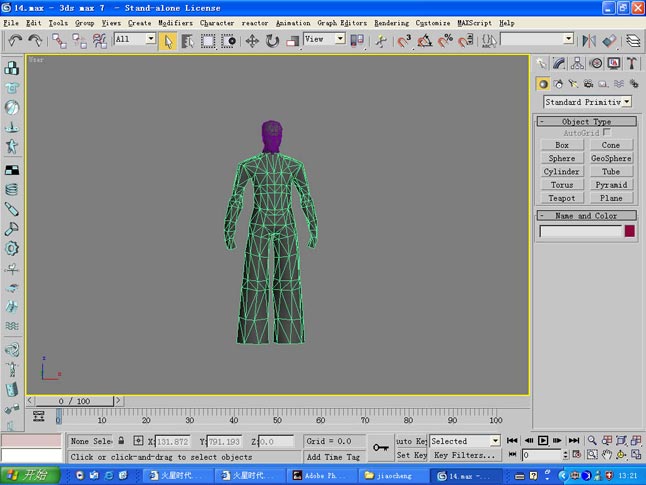The width and height of the screenshot is (646, 485).
Task: Open the Rendering menu
Action: (x=391, y=23)
